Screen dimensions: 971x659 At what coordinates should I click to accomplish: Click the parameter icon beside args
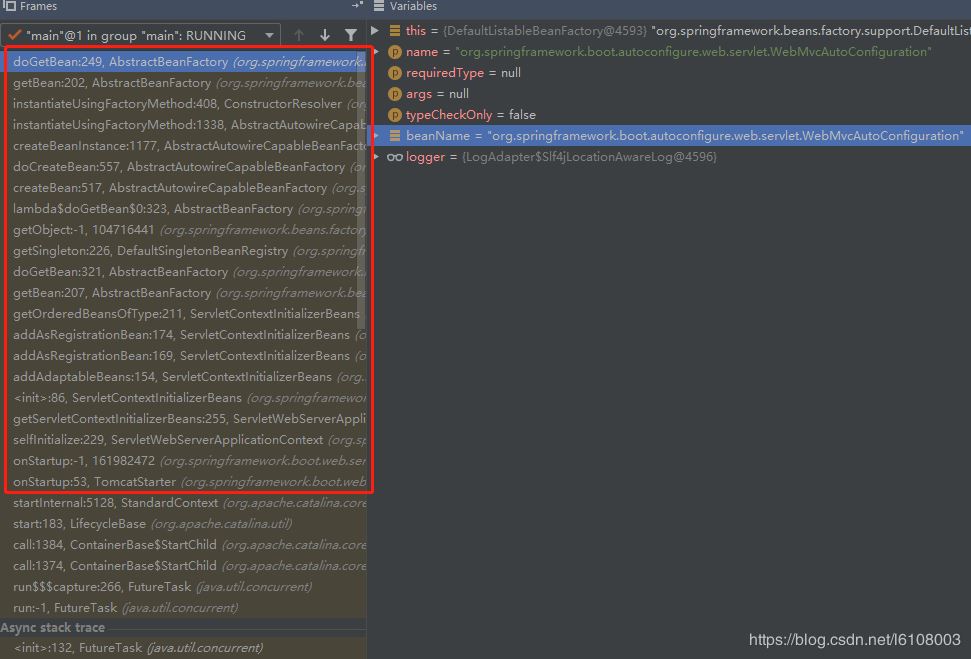tap(394, 94)
